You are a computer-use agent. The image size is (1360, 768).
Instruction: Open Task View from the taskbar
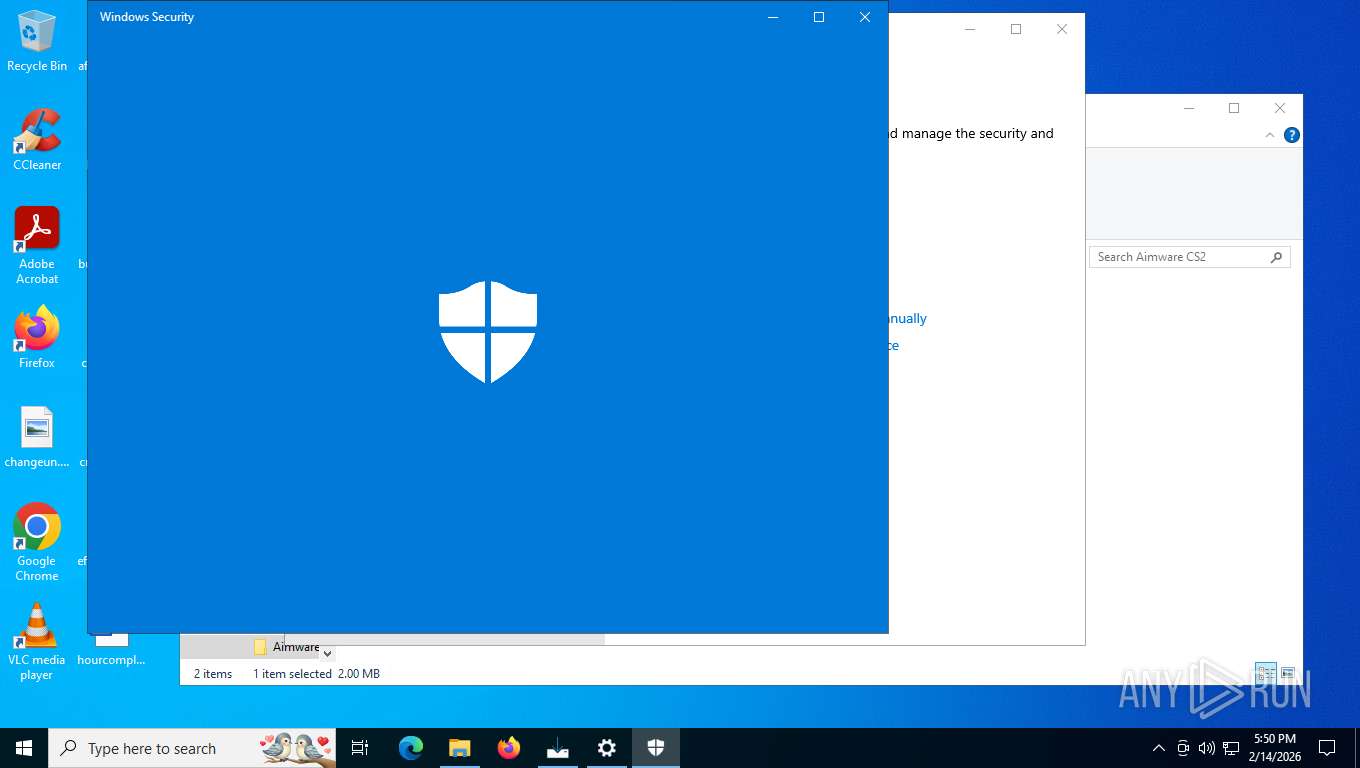pyautogui.click(x=360, y=748)
